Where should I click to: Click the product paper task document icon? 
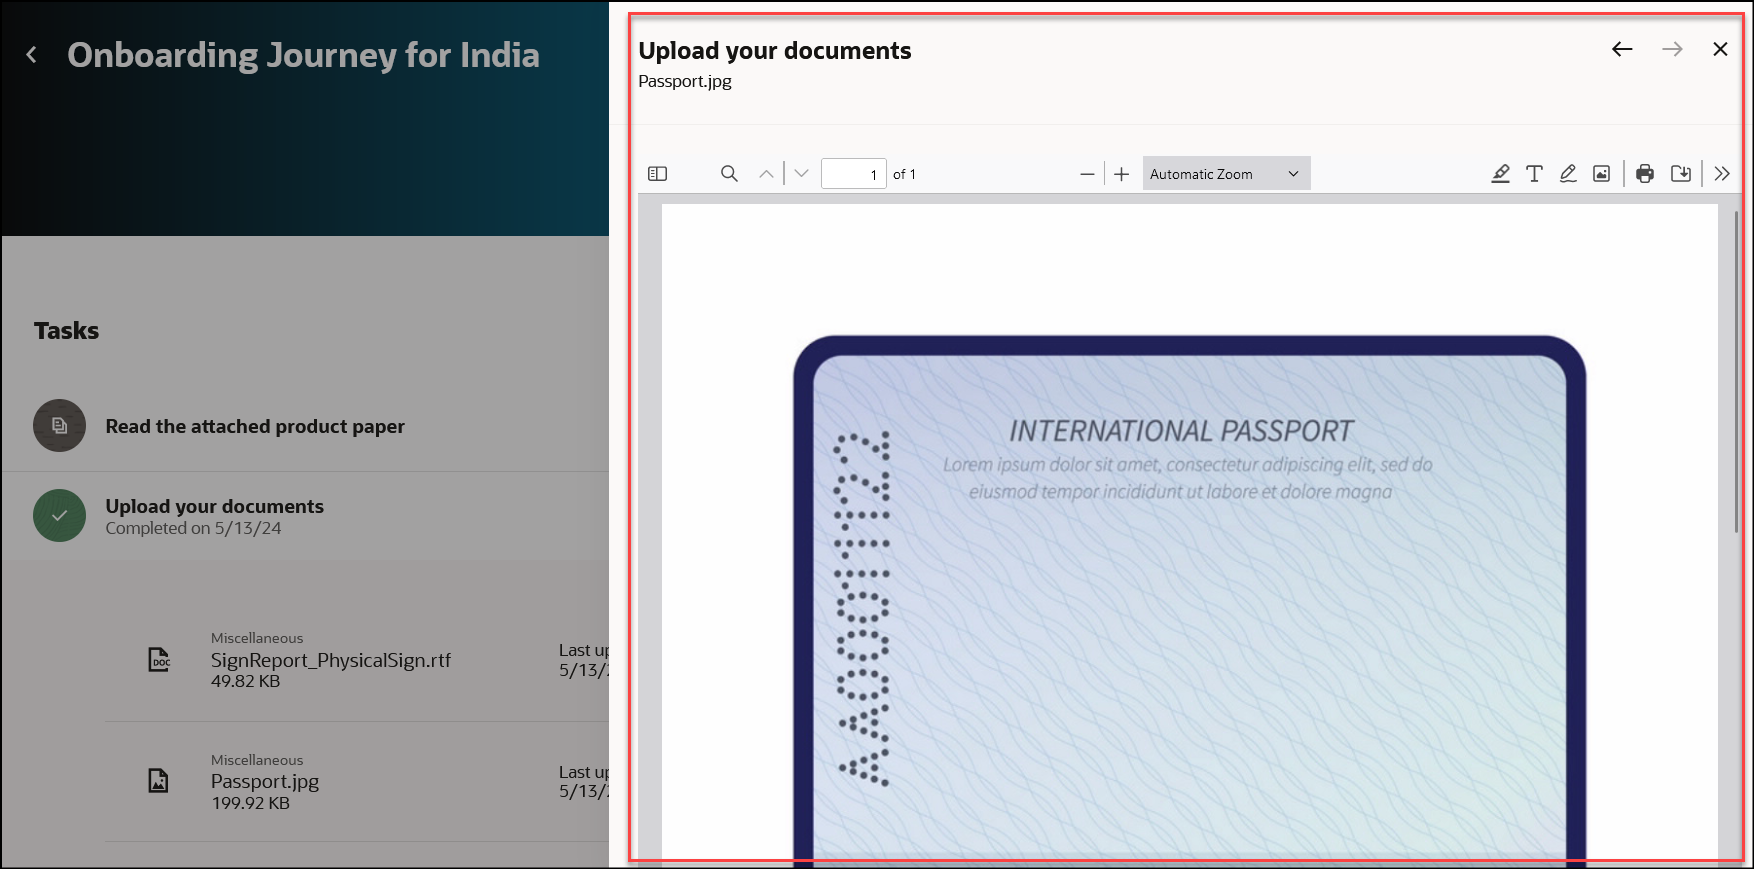coord(59,426)
